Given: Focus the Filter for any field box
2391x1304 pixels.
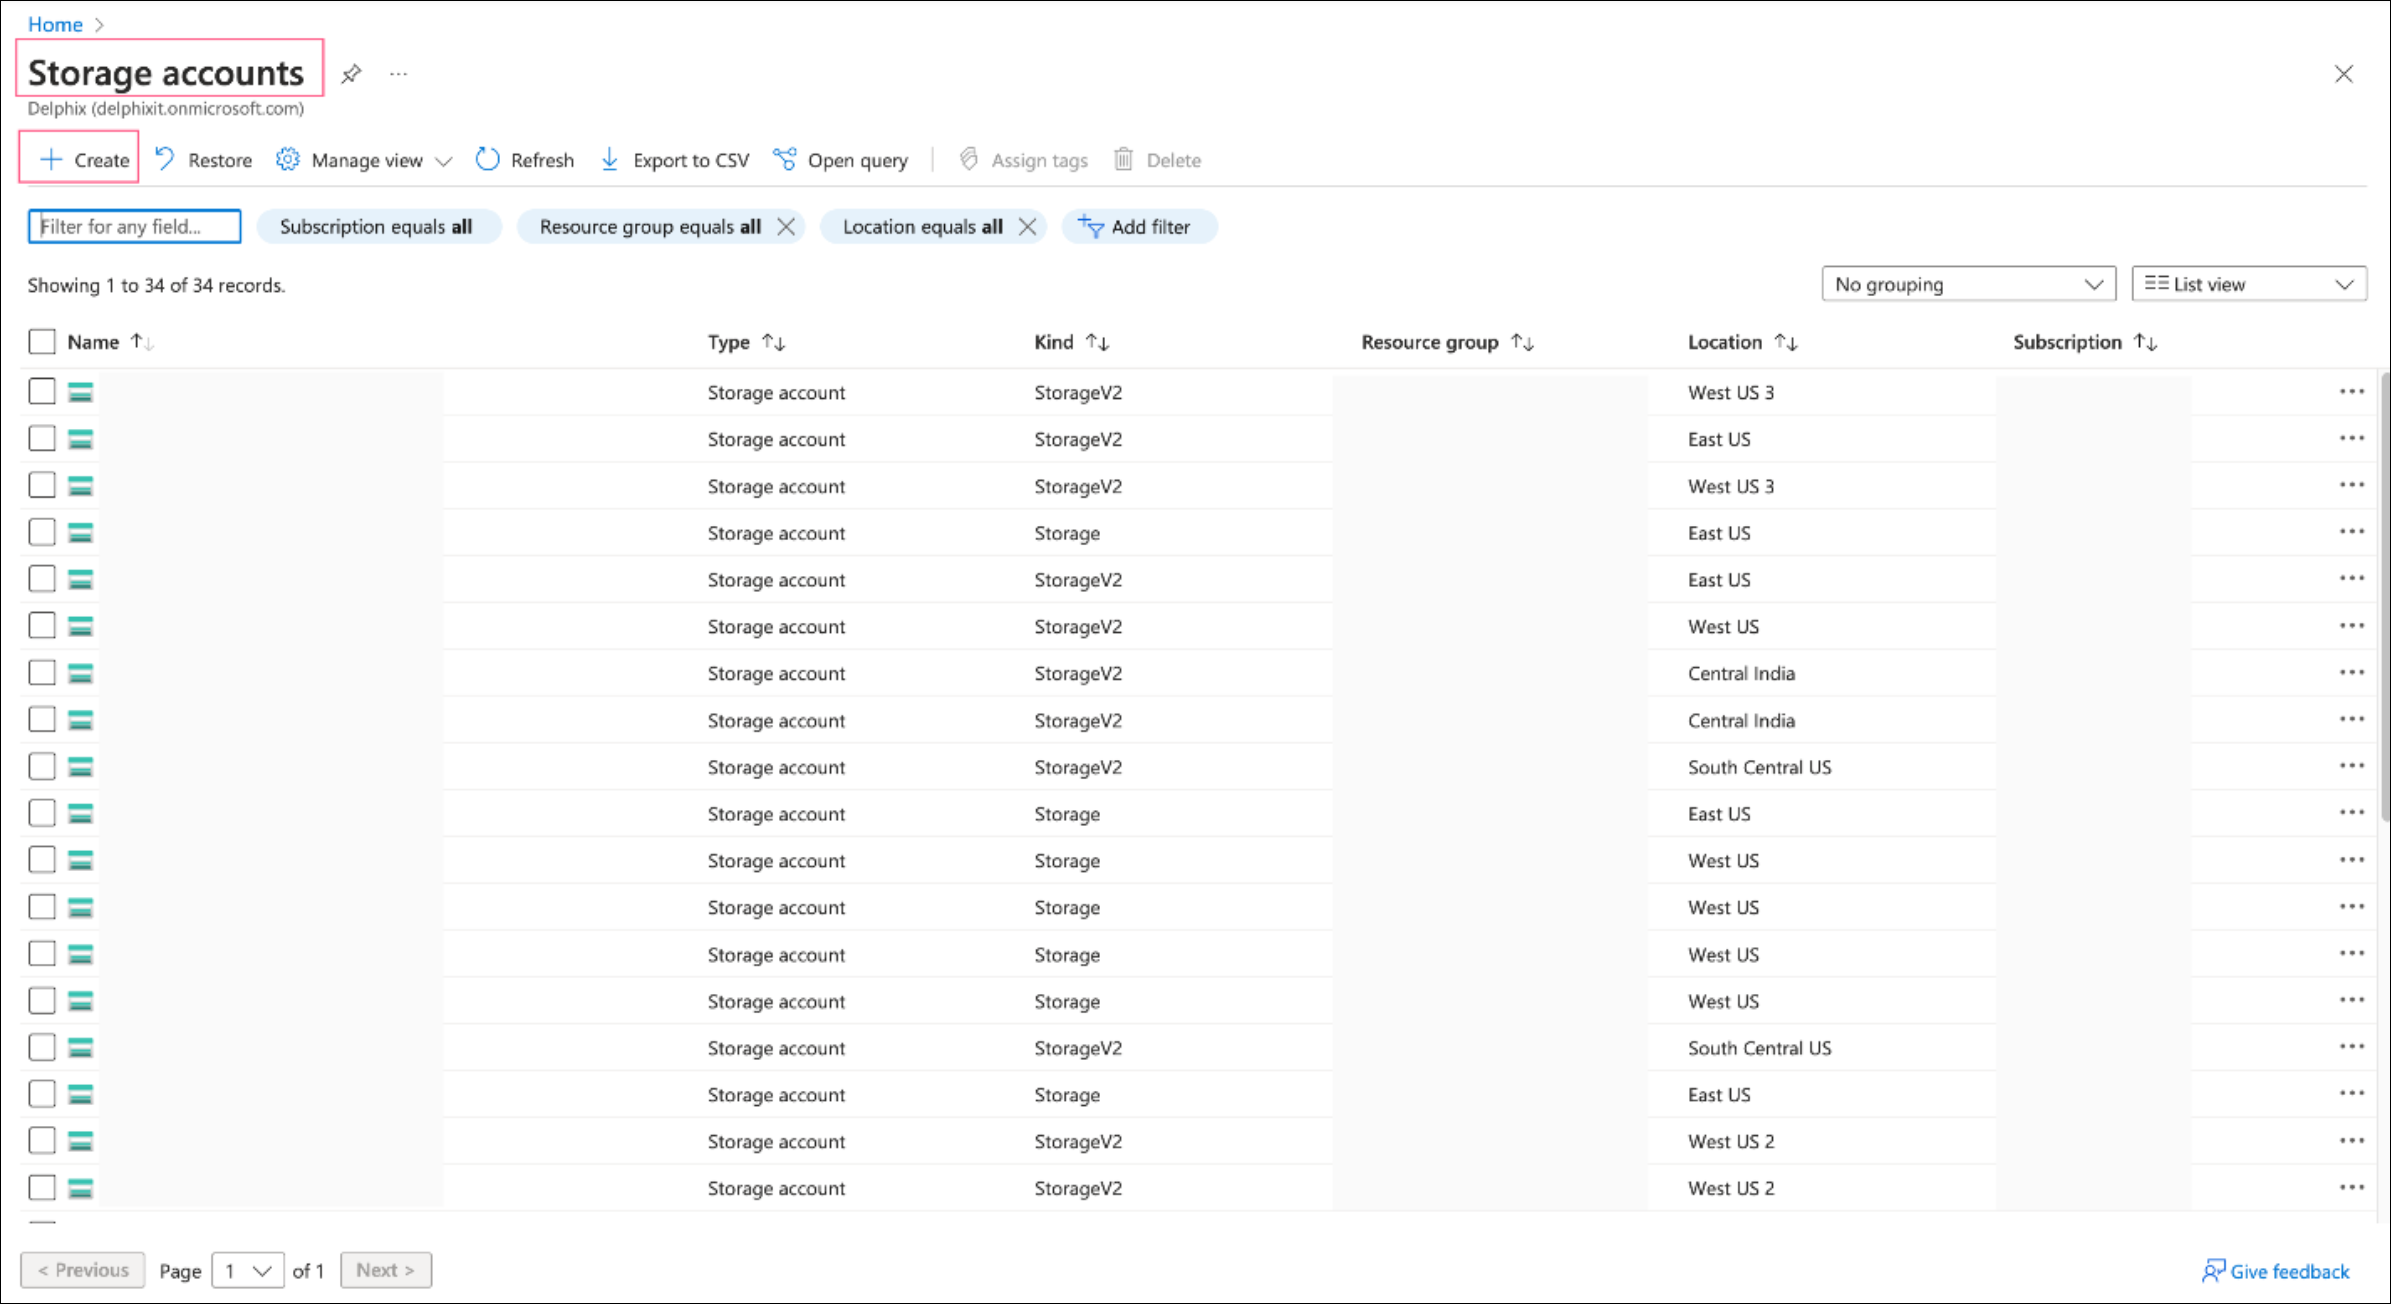Looking at the screenshot, I should pyautogui.click(x=135, y=227).
